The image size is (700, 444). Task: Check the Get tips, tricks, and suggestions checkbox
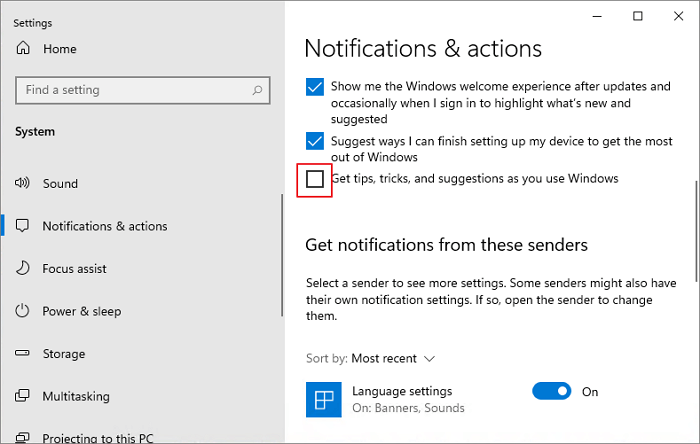point(315,179)
